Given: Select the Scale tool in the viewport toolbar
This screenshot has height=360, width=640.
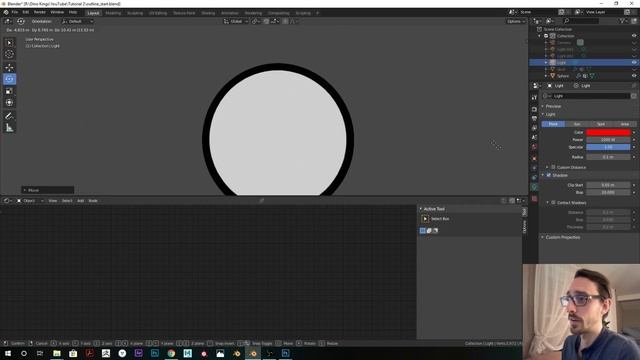Looking at the screenshot, I should [x=9, y=91].
